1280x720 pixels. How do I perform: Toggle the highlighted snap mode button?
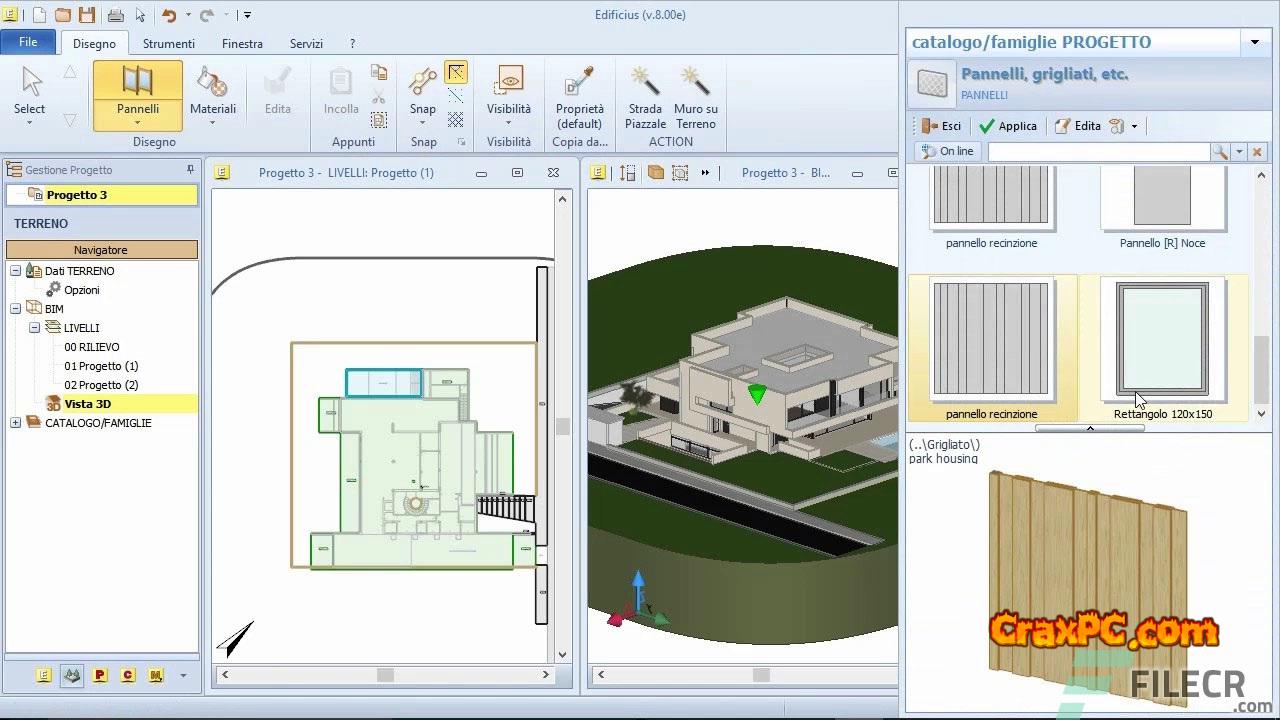pos(456,72)
